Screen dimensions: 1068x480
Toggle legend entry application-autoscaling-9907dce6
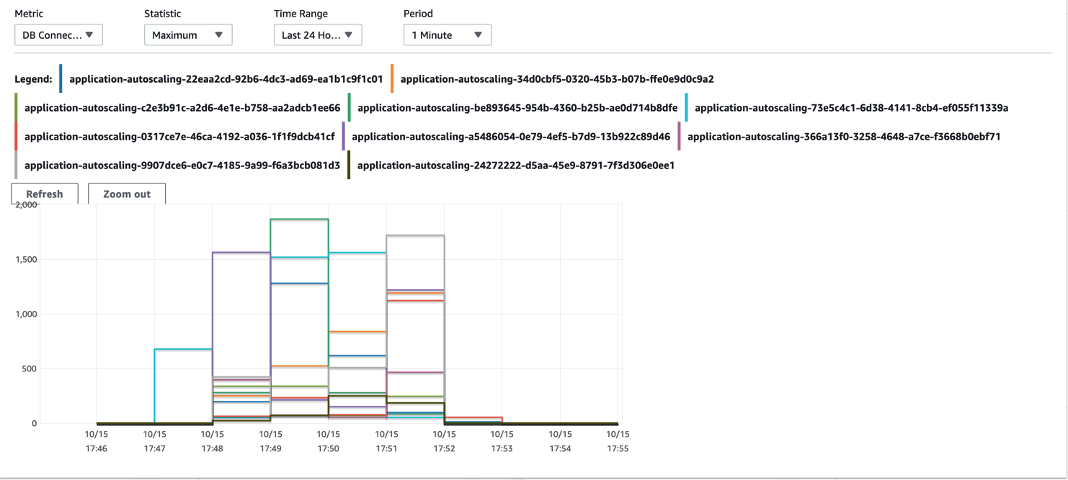pos(182,165)
